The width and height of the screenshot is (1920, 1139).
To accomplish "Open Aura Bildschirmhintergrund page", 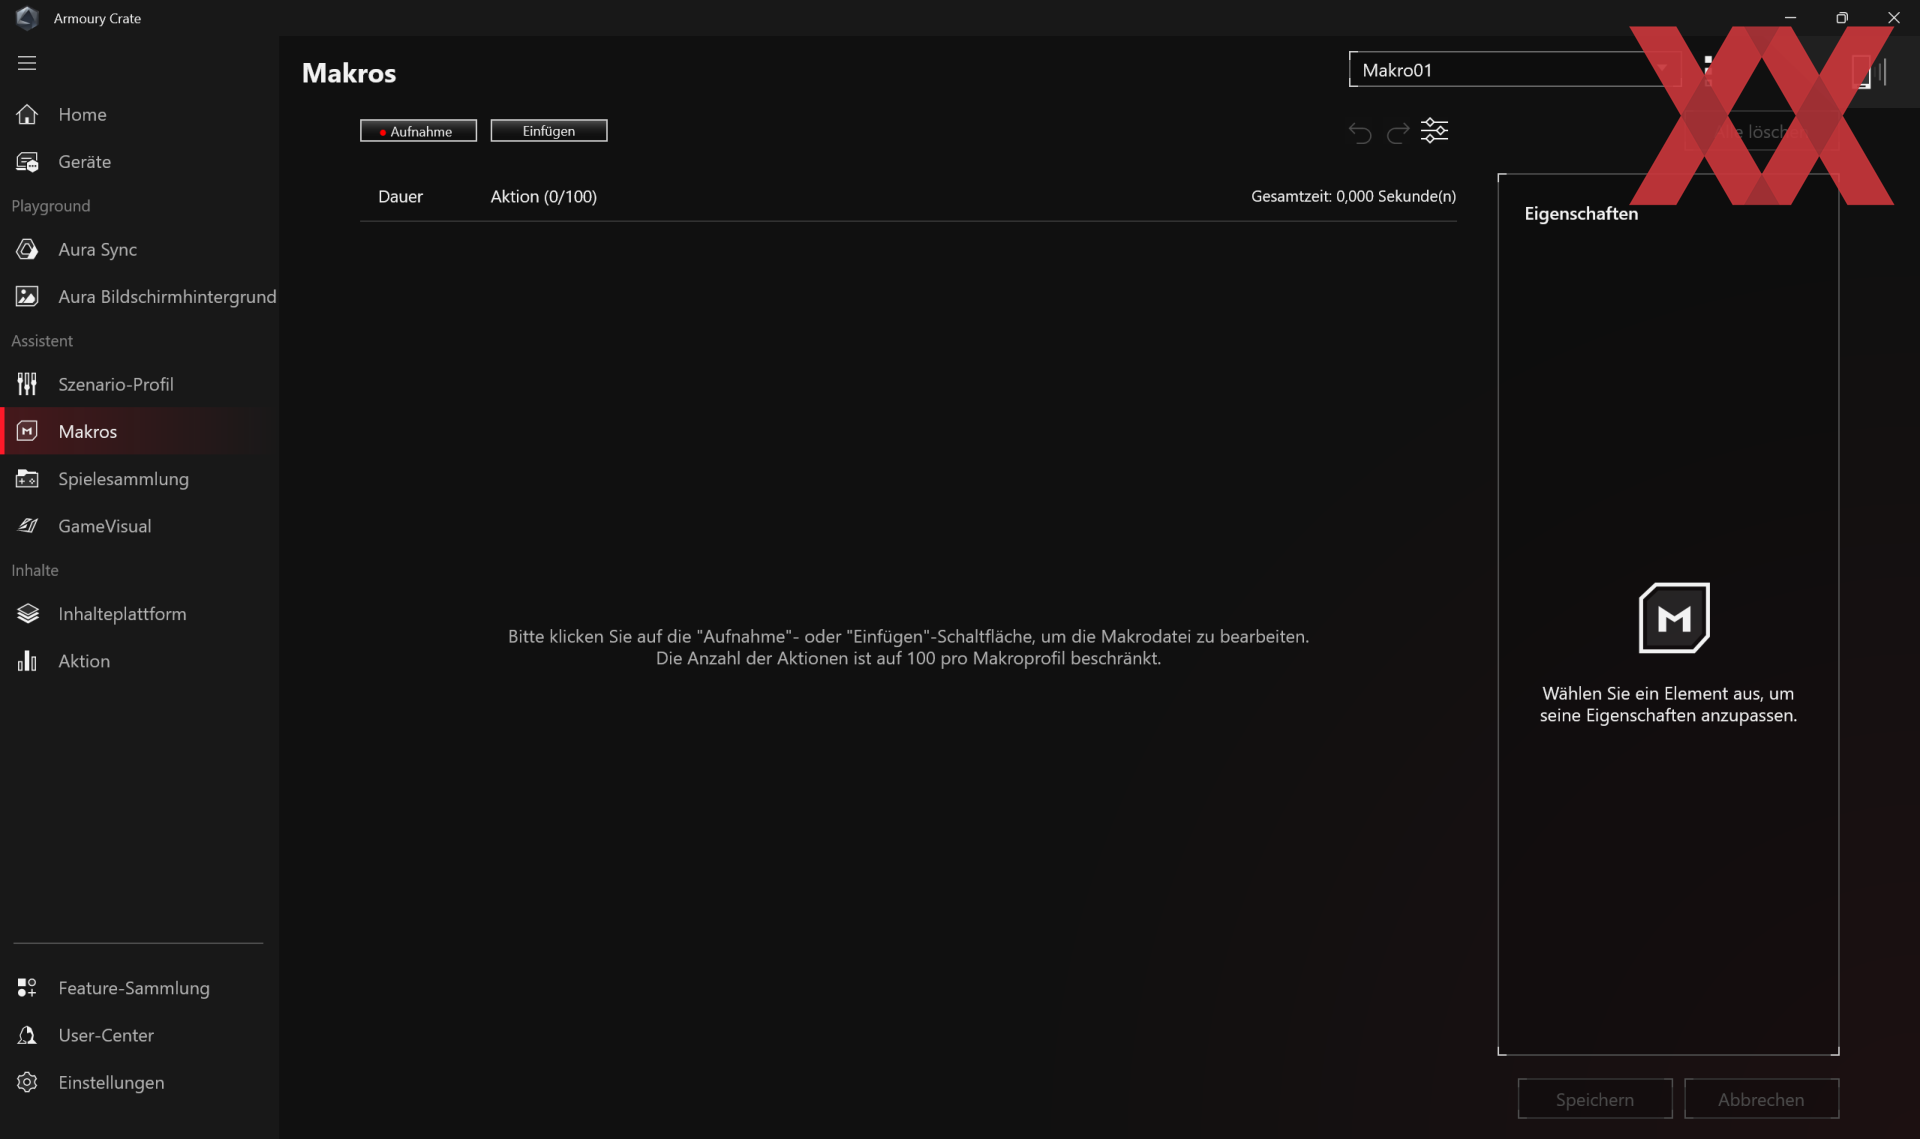I will [x=139, y=296].
